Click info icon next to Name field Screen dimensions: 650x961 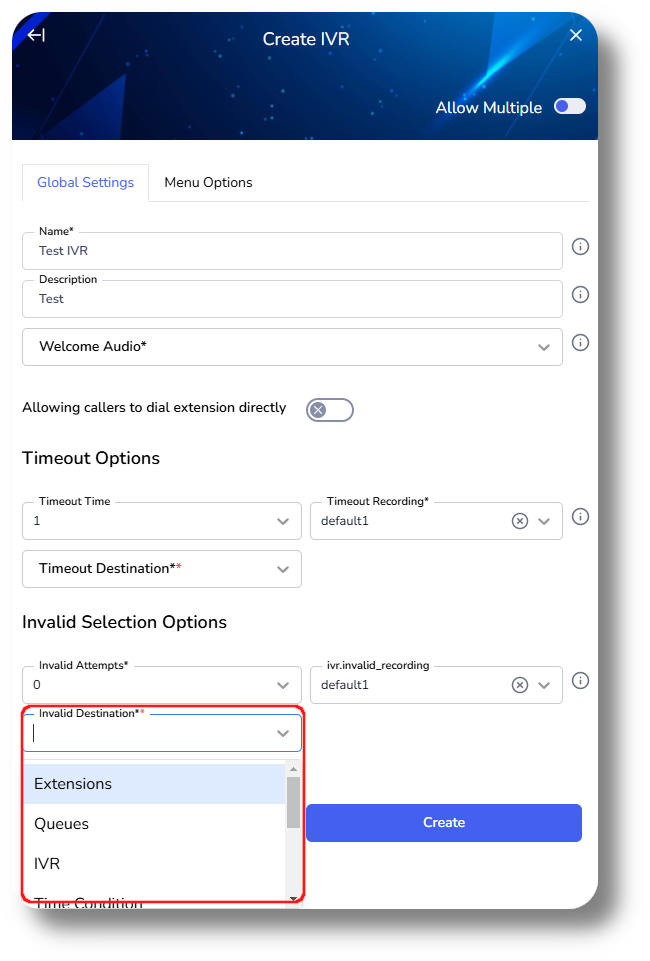[x=580, y=246]
